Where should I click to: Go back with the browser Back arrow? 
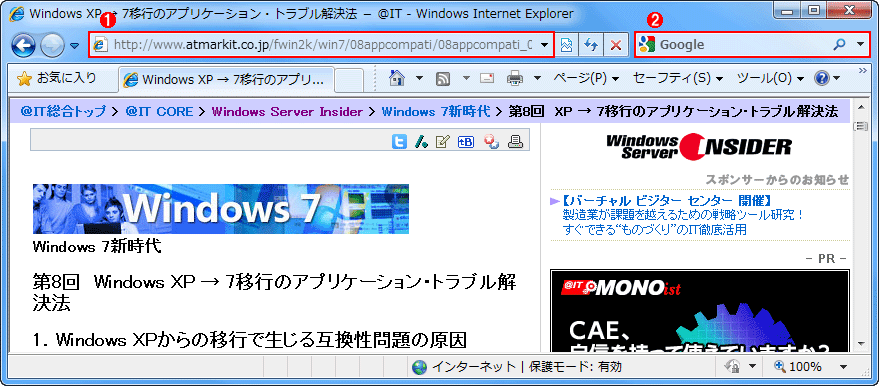(23, 45)
